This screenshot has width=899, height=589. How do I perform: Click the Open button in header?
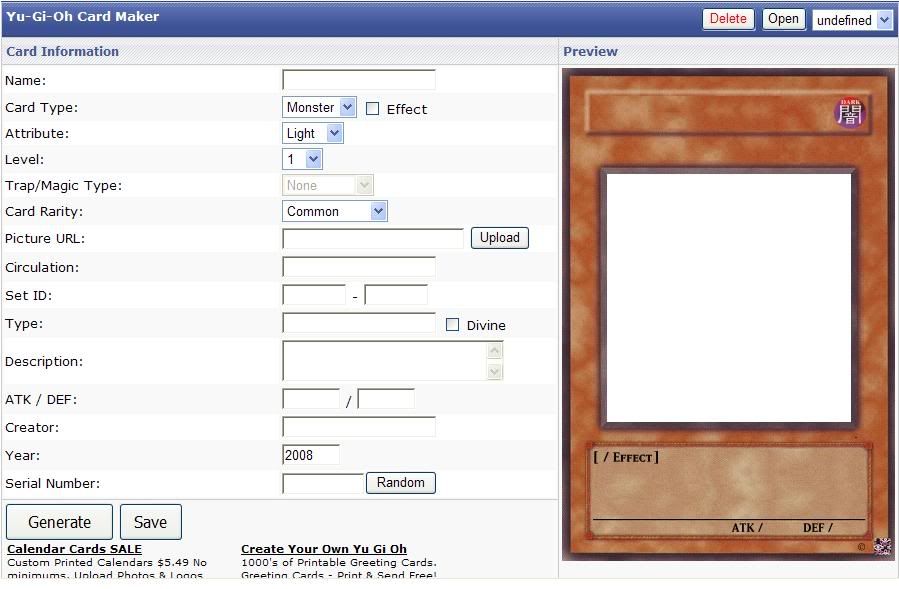click(783, 19)
